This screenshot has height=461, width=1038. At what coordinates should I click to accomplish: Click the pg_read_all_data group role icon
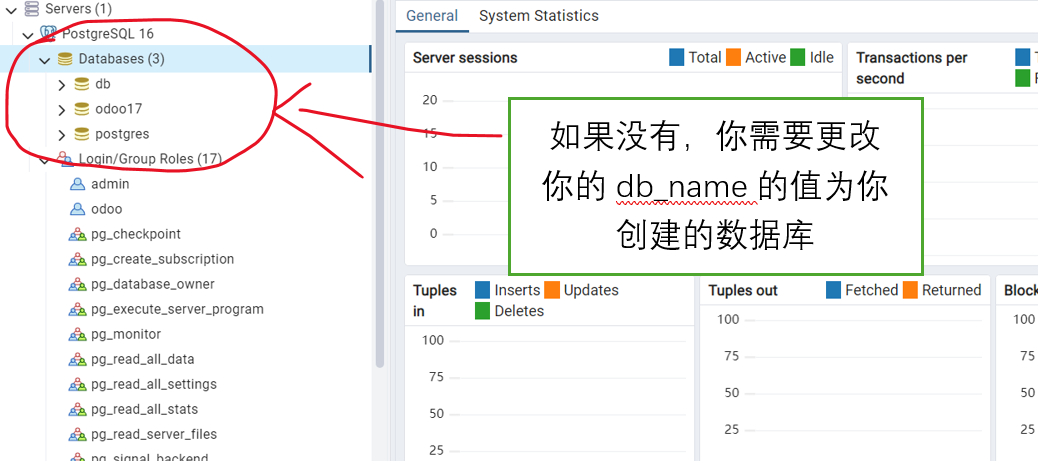77,360
